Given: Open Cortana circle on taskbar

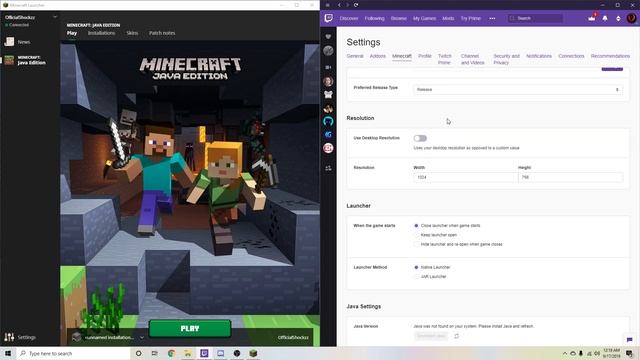Looking at the screenshot, I should point(138,353).
